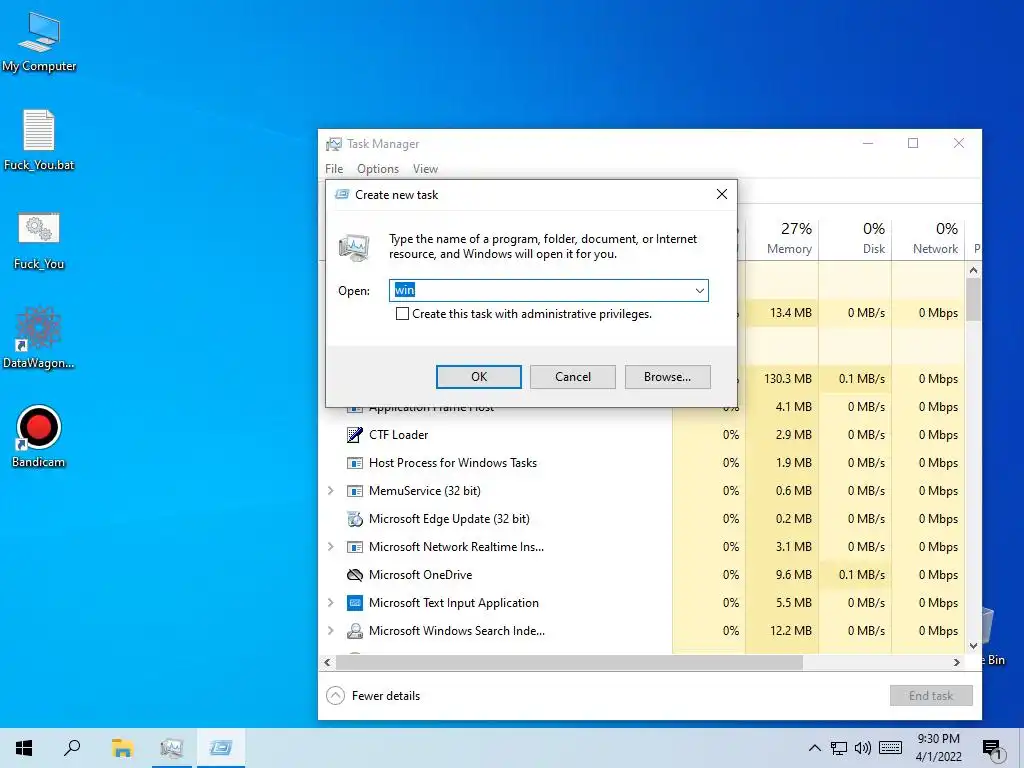Open the touch keyboard tray icon
Image resolution: width=1024 pixels, height=768 pixels.
pyautogui.click(x=890, y=748)
